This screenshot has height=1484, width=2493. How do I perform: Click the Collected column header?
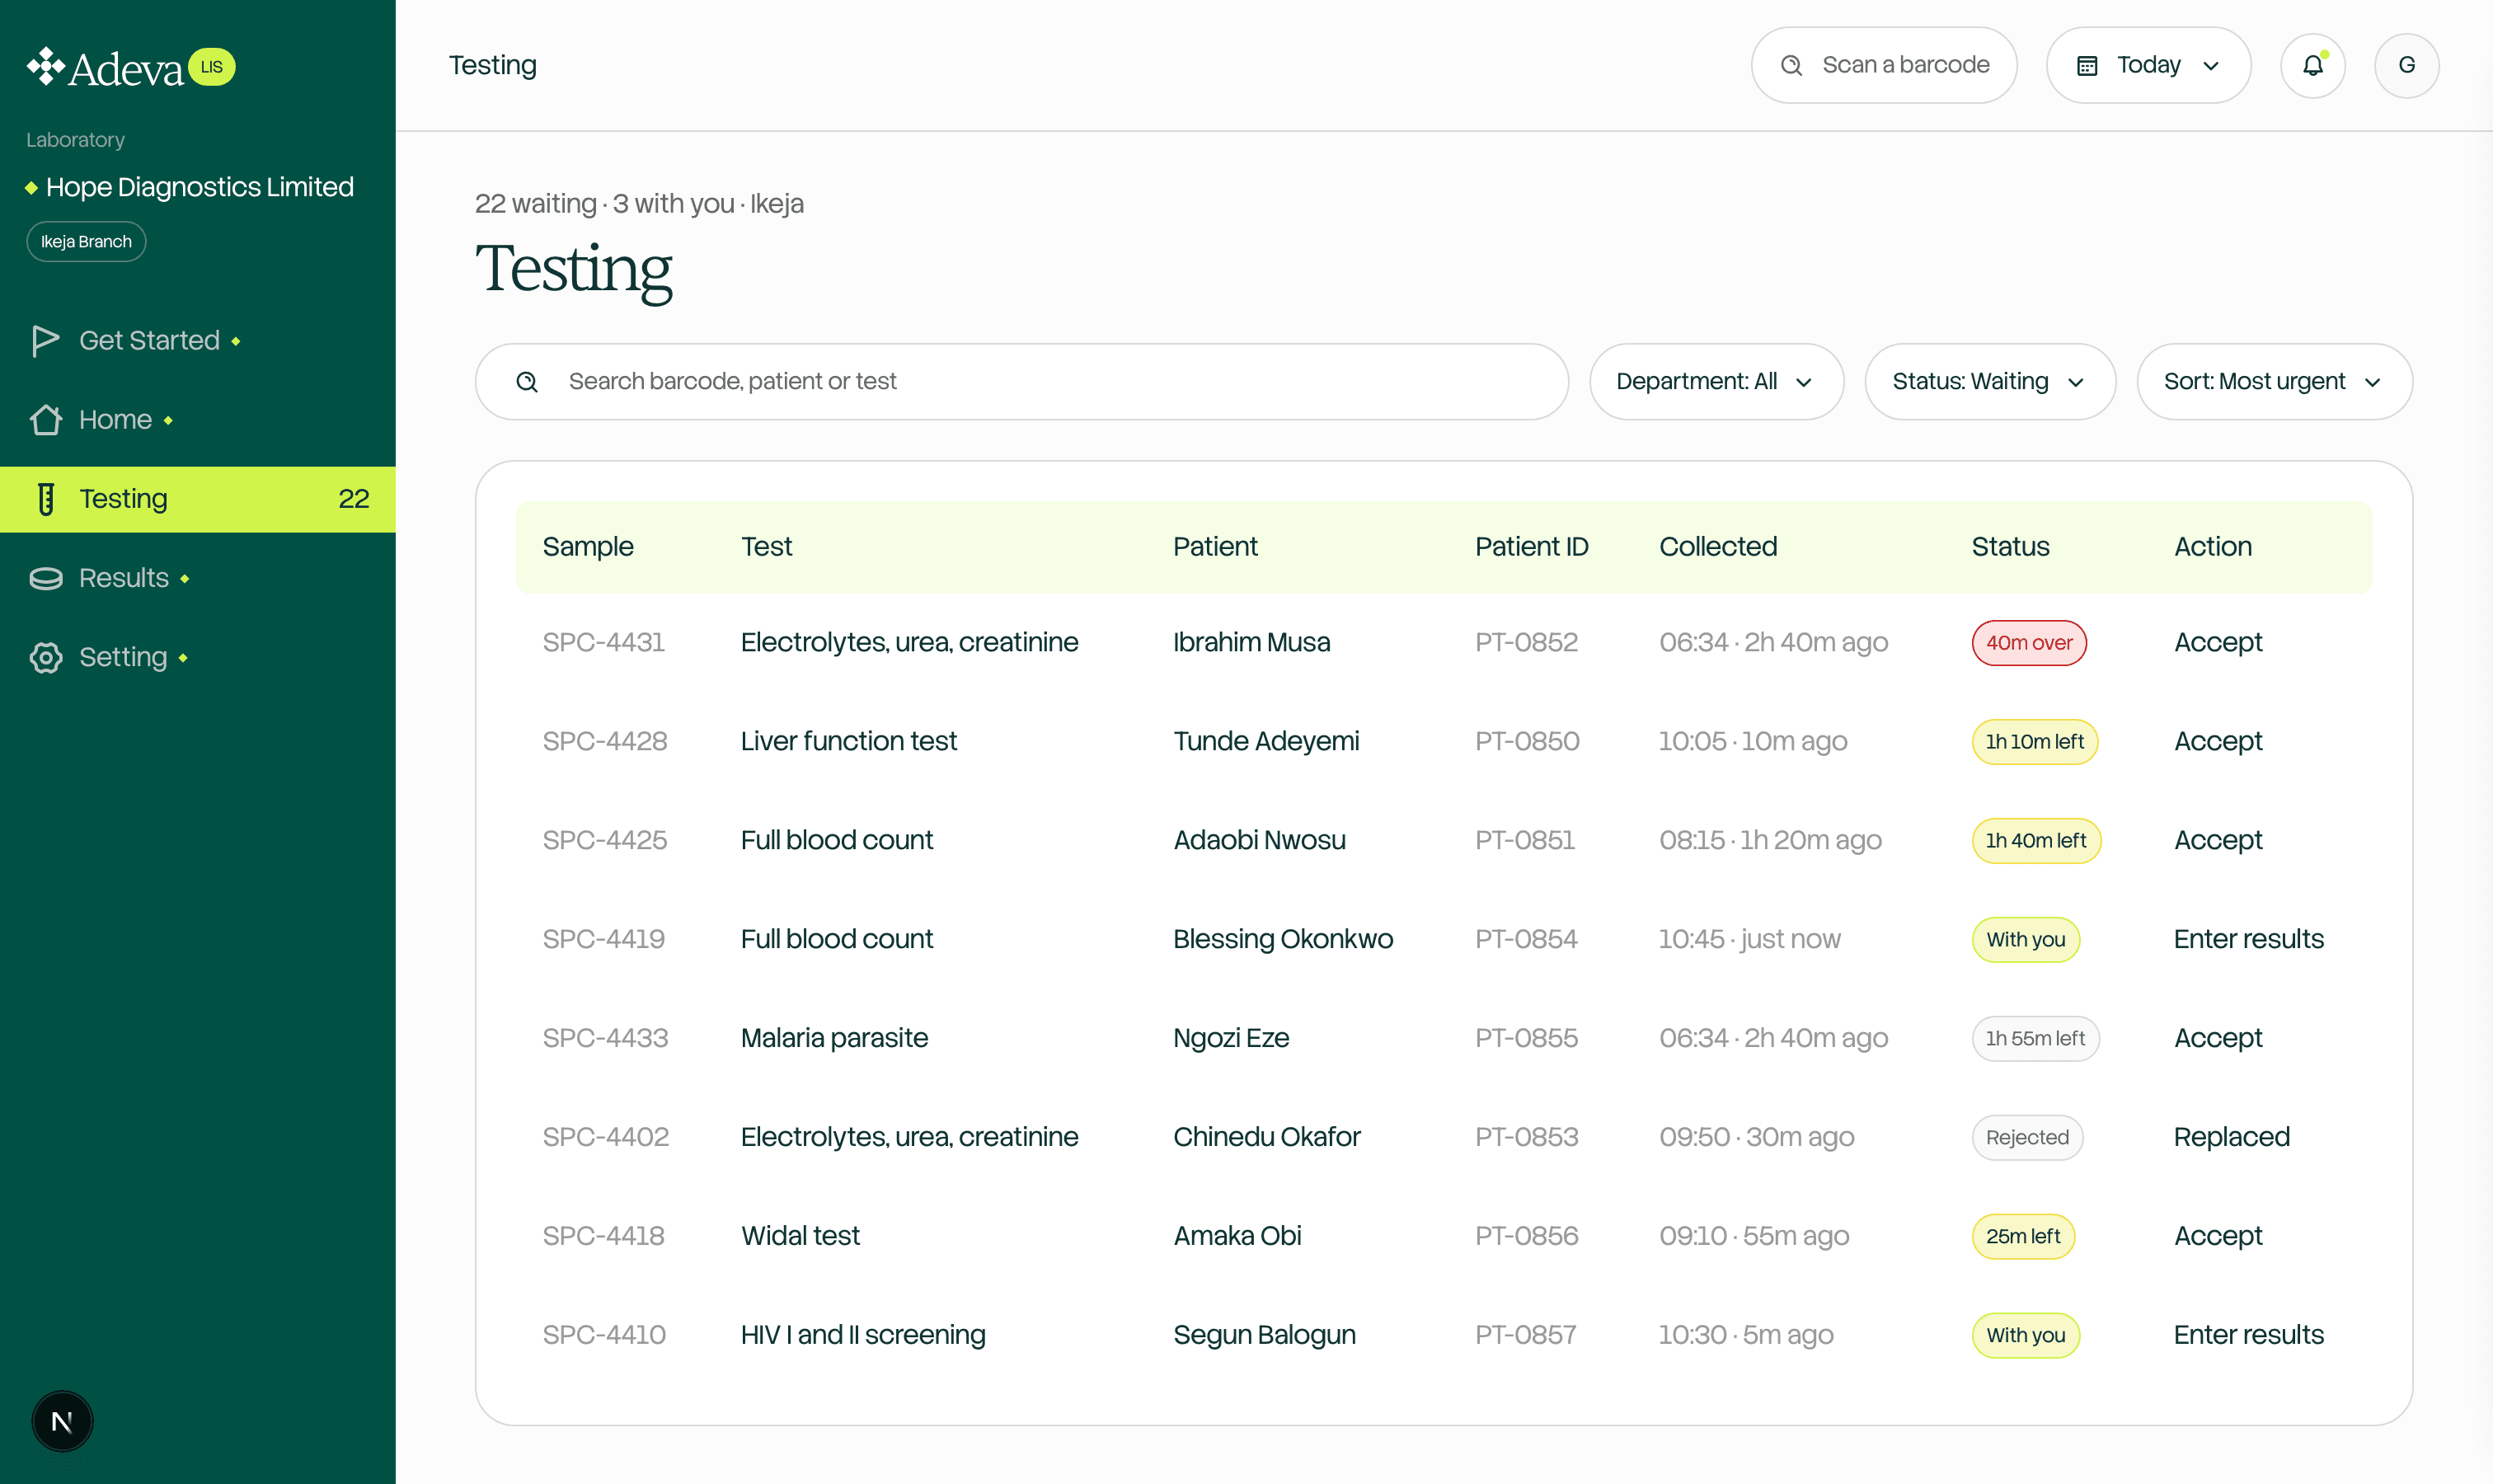pyautogui.click(x=1717, y=547)
